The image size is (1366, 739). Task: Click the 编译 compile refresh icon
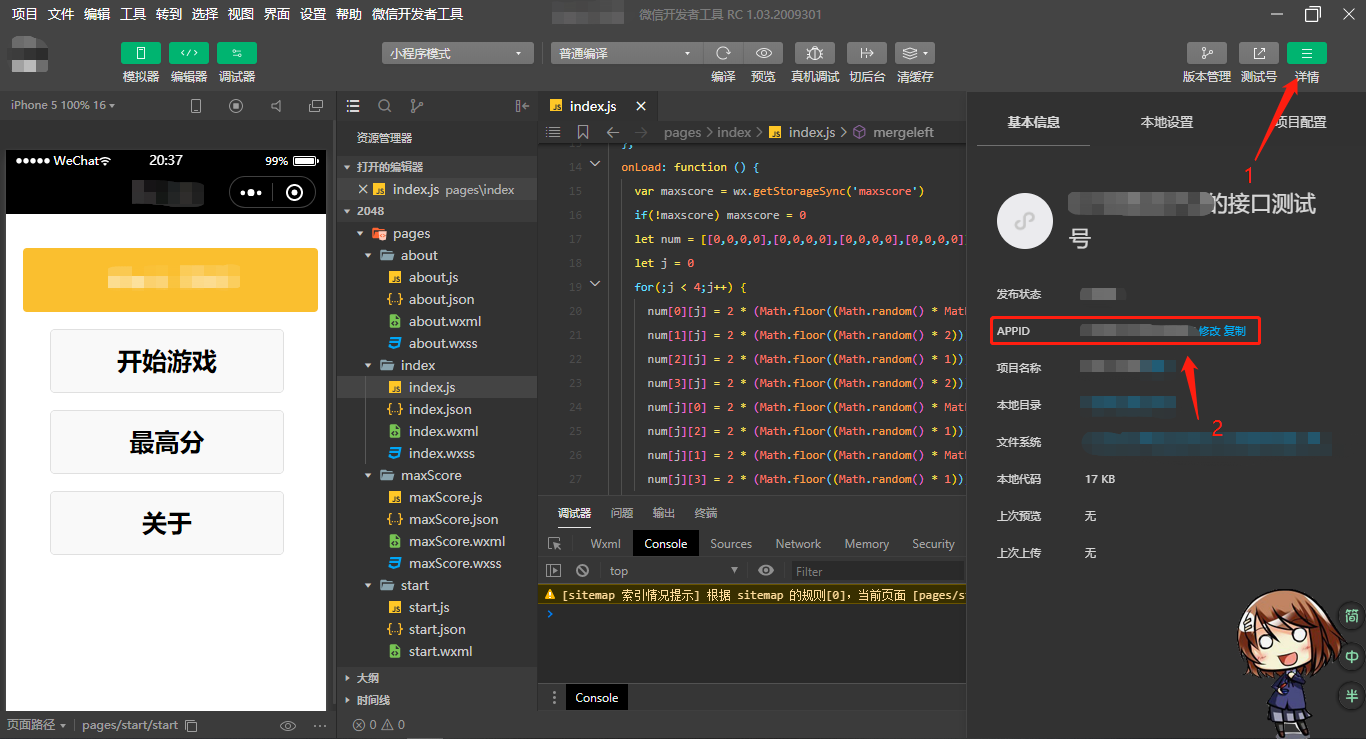[x=723, y=53]
